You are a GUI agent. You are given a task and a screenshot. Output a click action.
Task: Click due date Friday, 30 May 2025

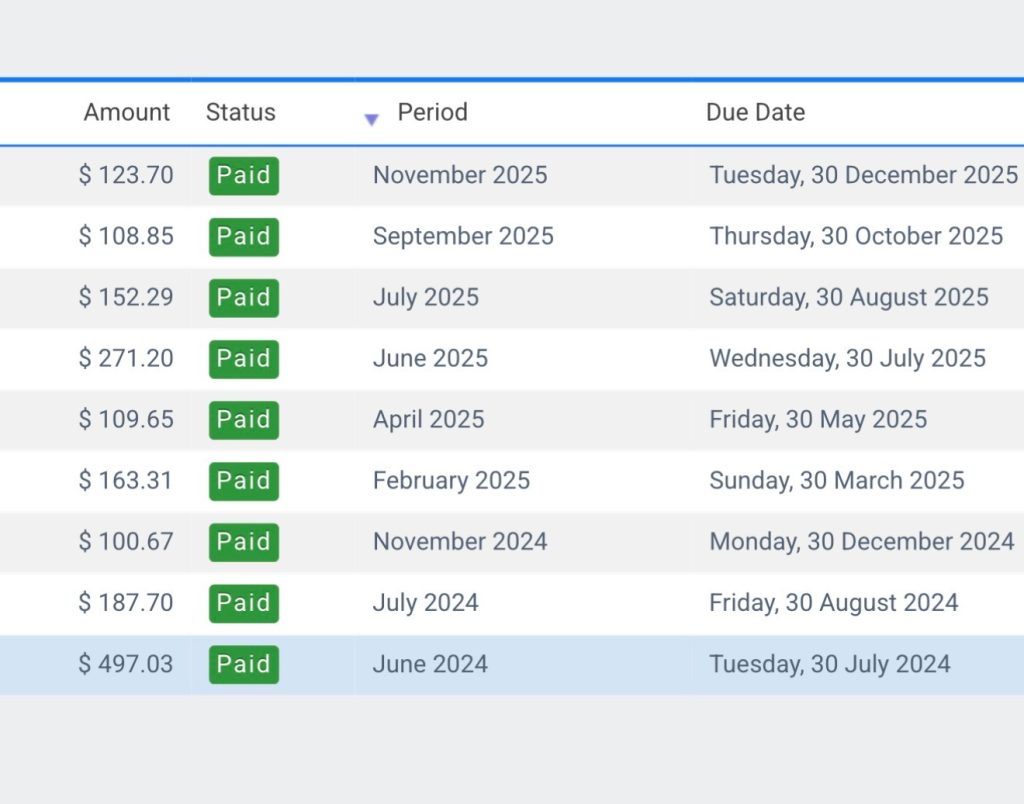tap(818, 419)
